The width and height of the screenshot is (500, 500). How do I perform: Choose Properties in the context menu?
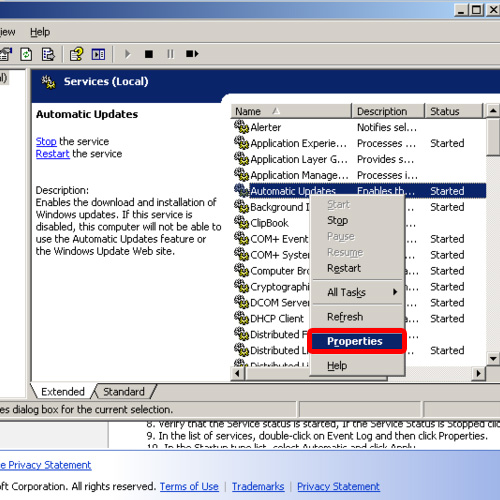(357, 341)
